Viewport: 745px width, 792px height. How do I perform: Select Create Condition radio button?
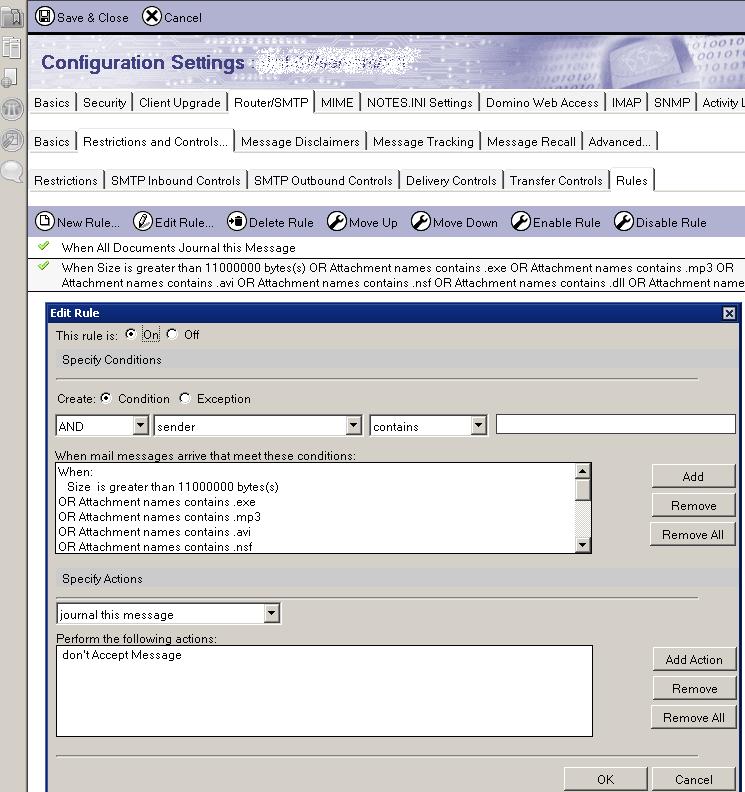[x=106, y=398]
